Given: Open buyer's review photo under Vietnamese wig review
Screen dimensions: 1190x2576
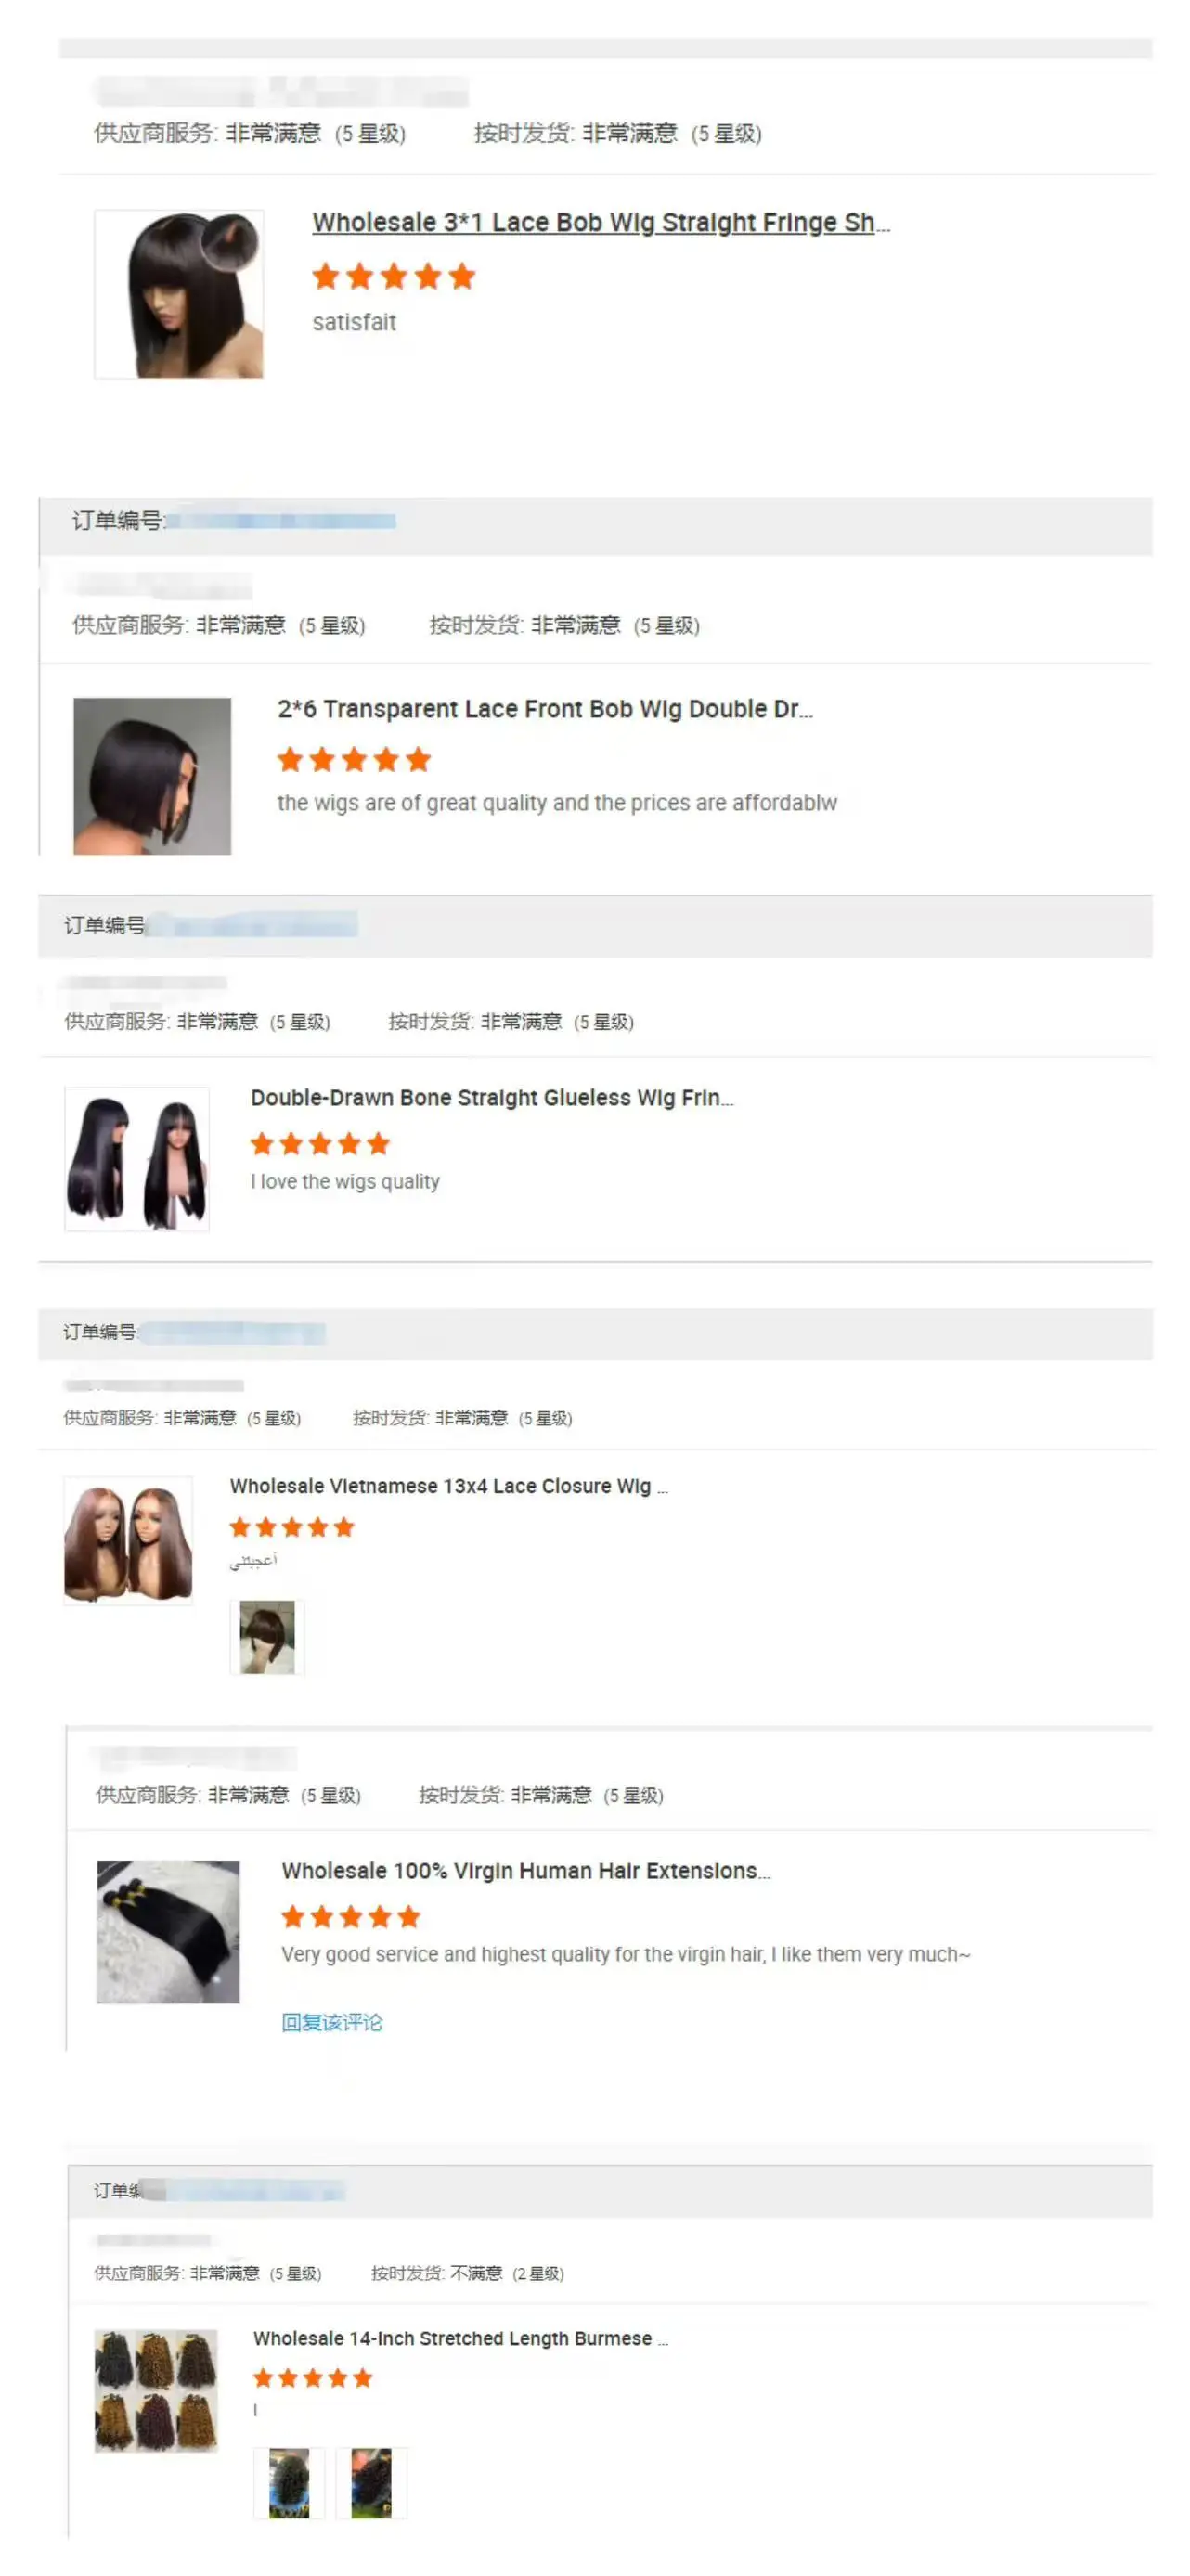Looking at the screenshot, I should tap(267, 1637).
